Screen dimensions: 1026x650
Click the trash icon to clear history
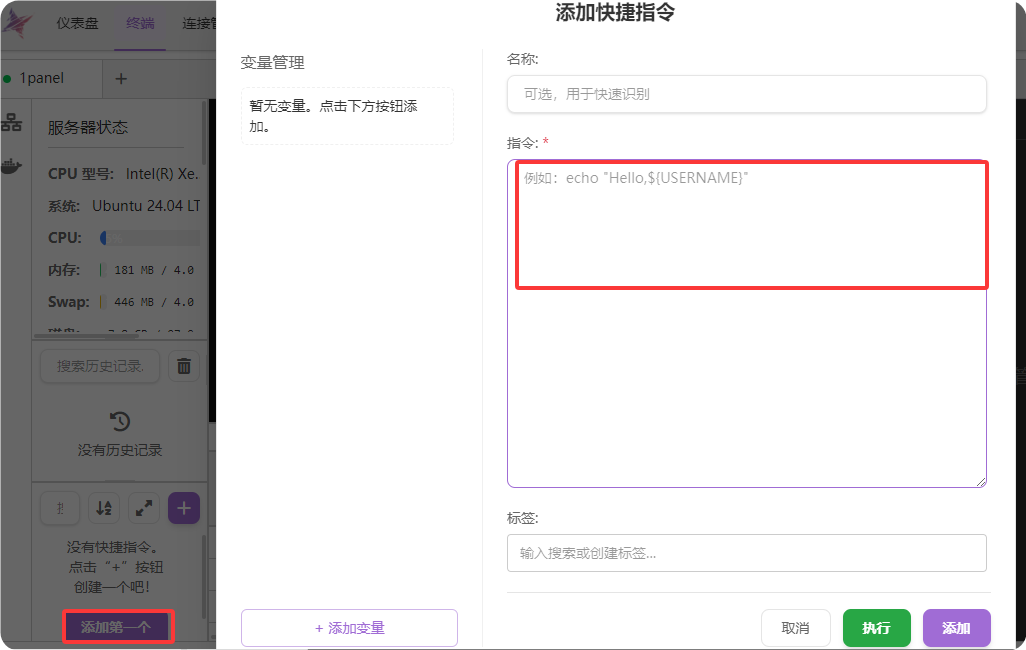point(183,367)
